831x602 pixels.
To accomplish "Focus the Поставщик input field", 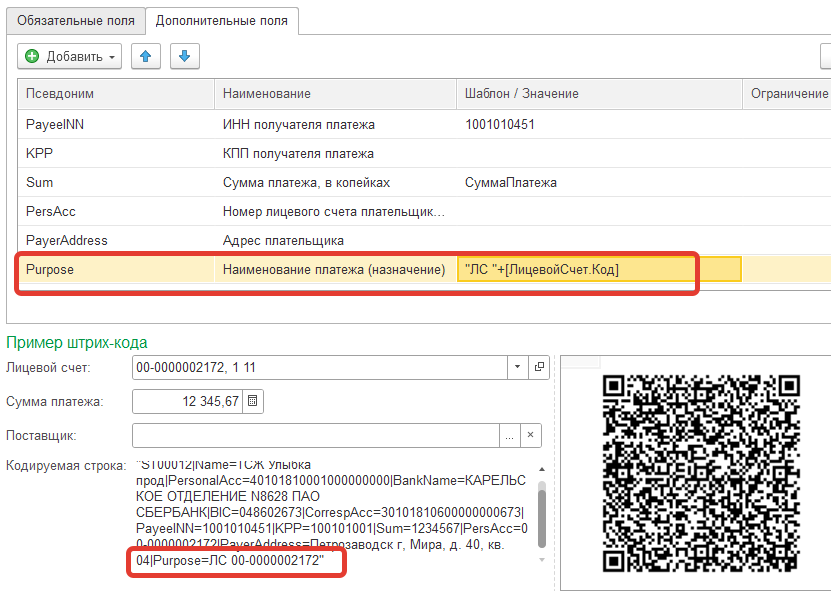I will 315,436.
